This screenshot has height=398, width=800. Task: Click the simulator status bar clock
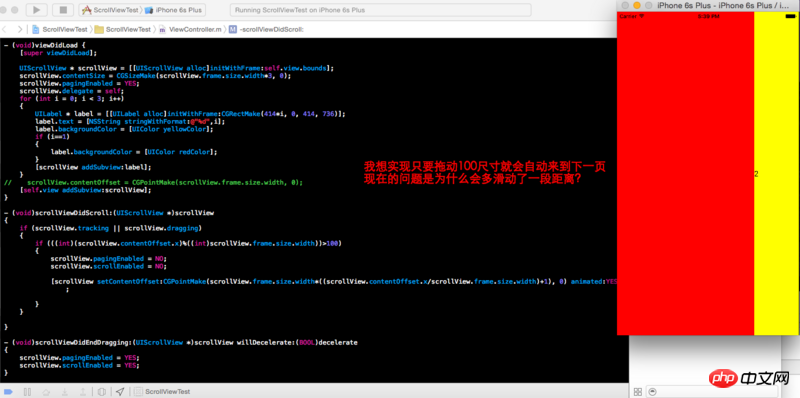pyautogui.click(x=708, y=16)
